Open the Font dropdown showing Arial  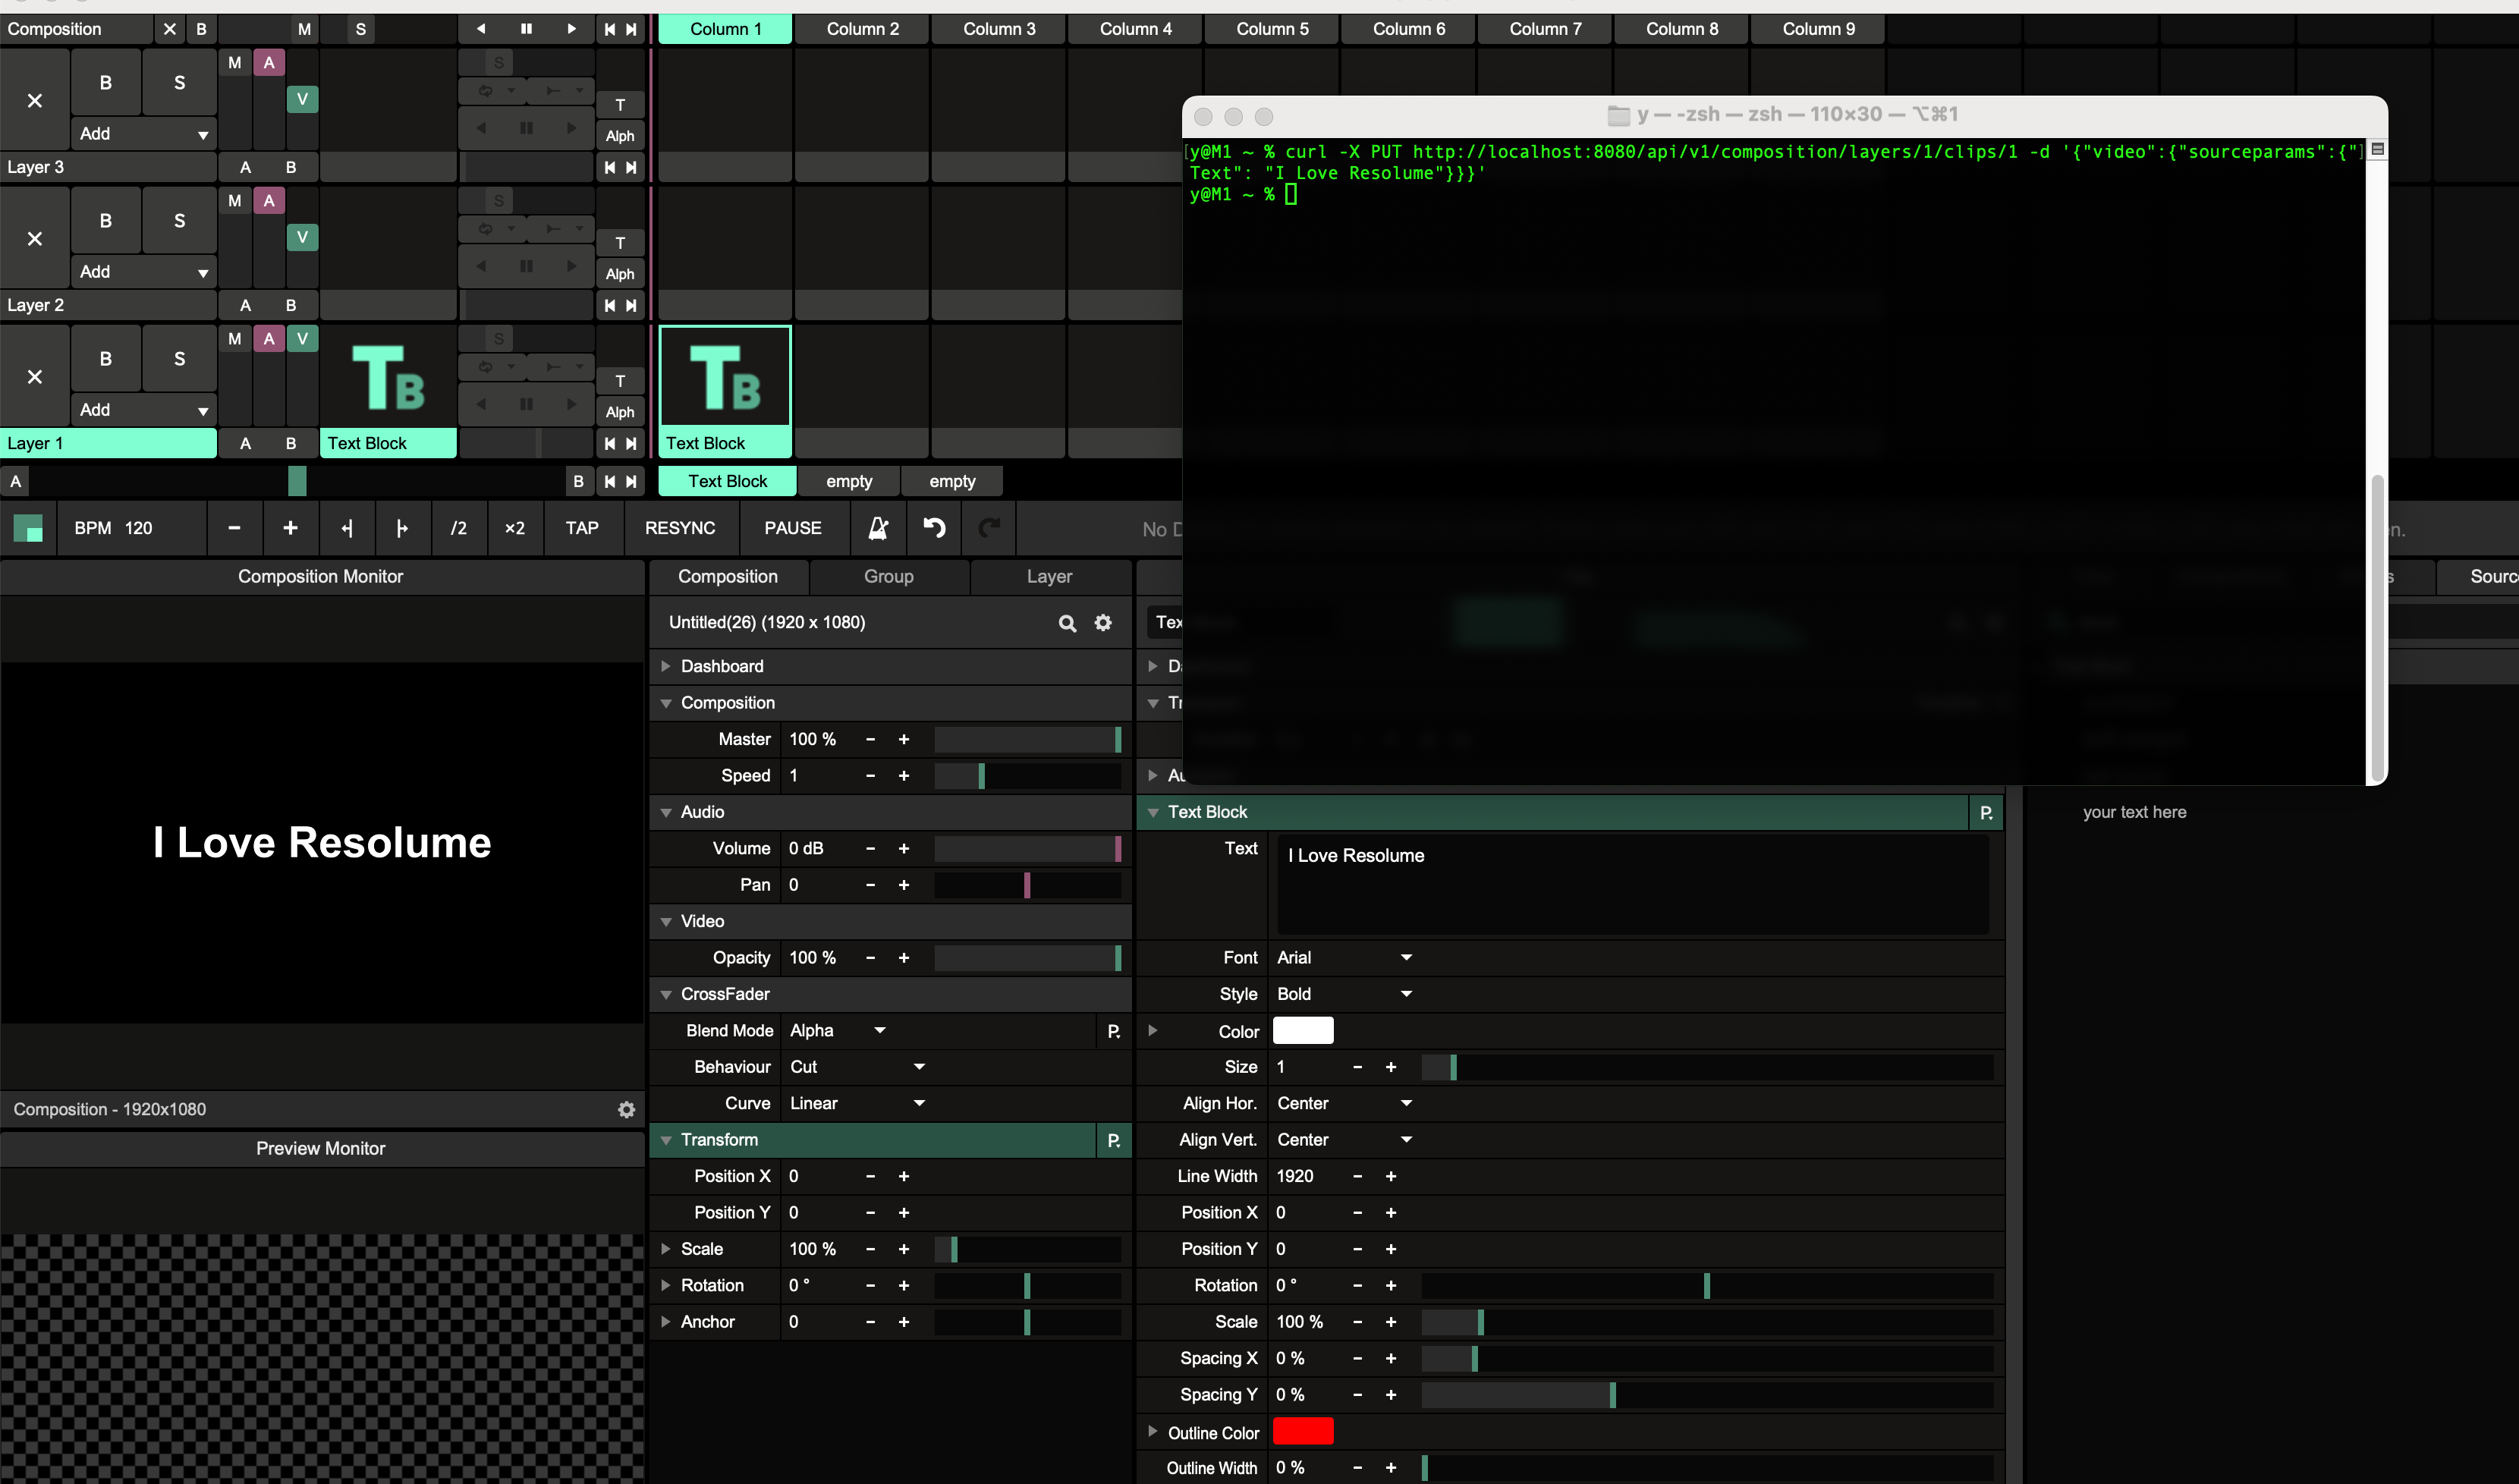point(1343,957)
